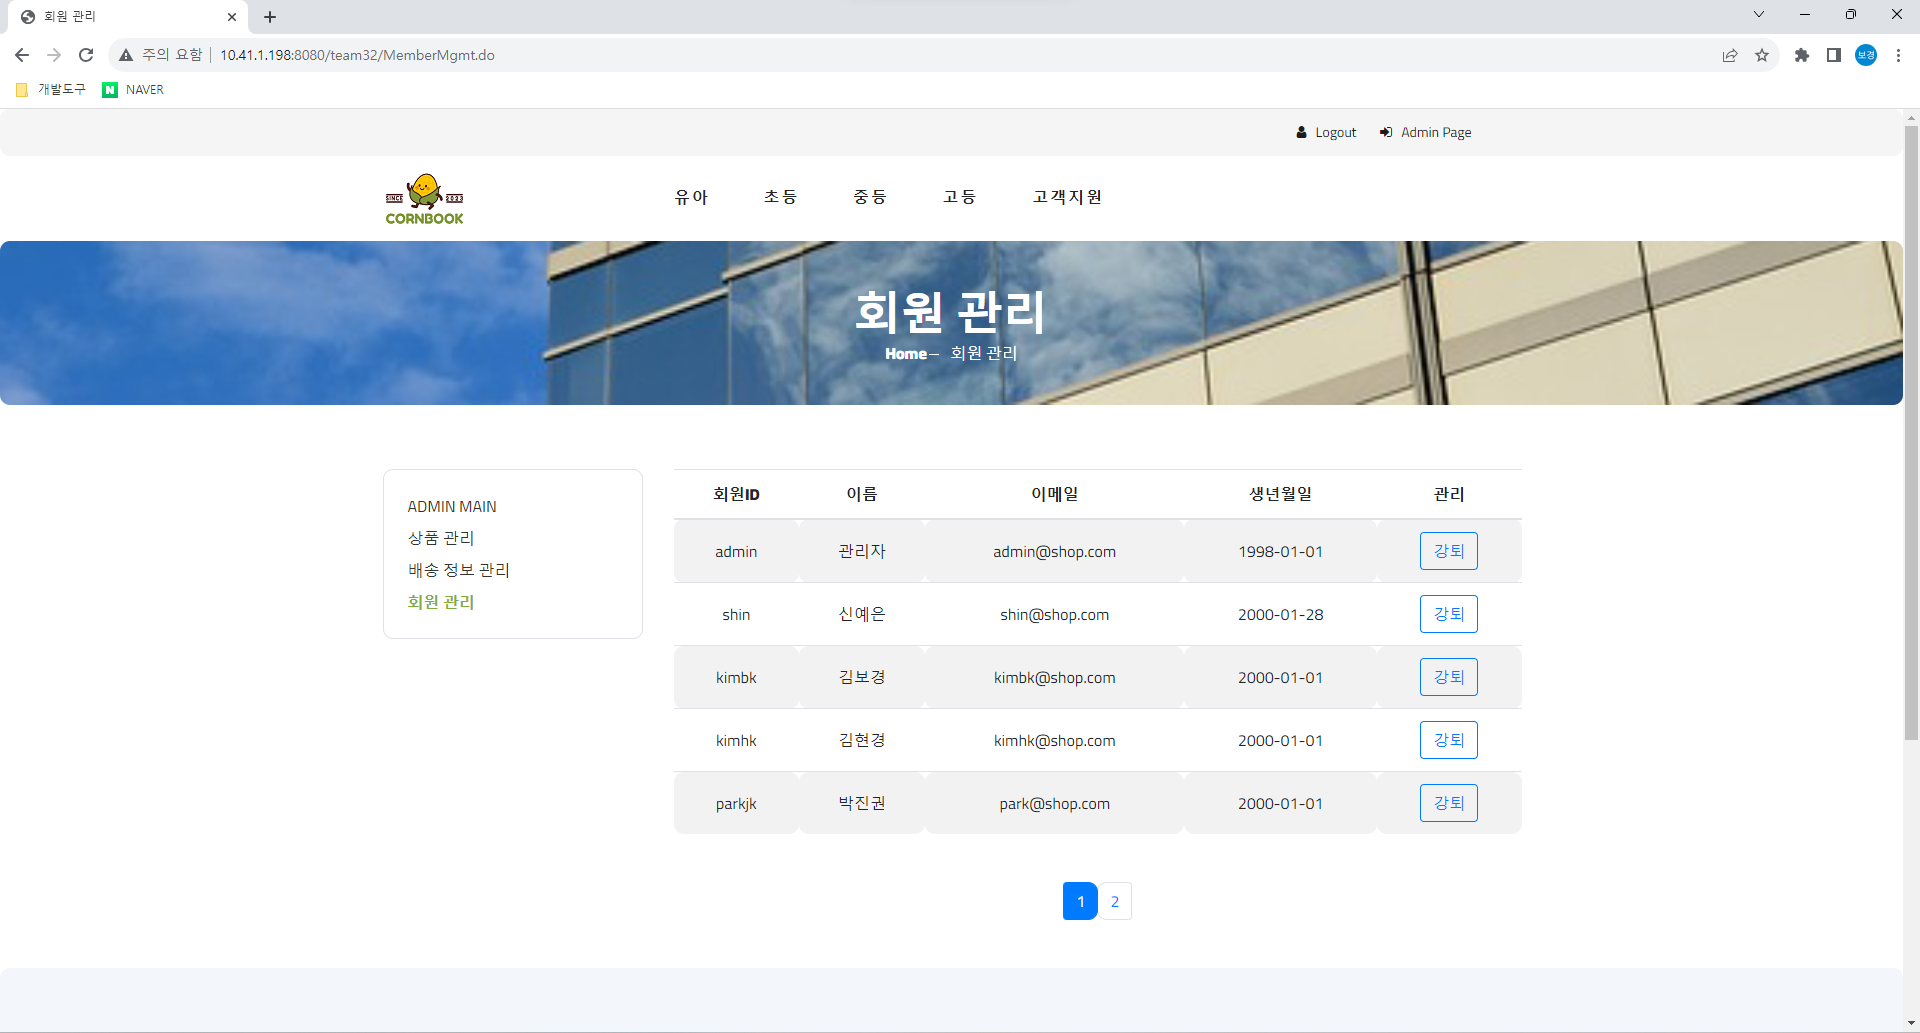Click 강퇴 button for user shin
Screen dimensions: 1920x1033
[x=1448, y=613]
